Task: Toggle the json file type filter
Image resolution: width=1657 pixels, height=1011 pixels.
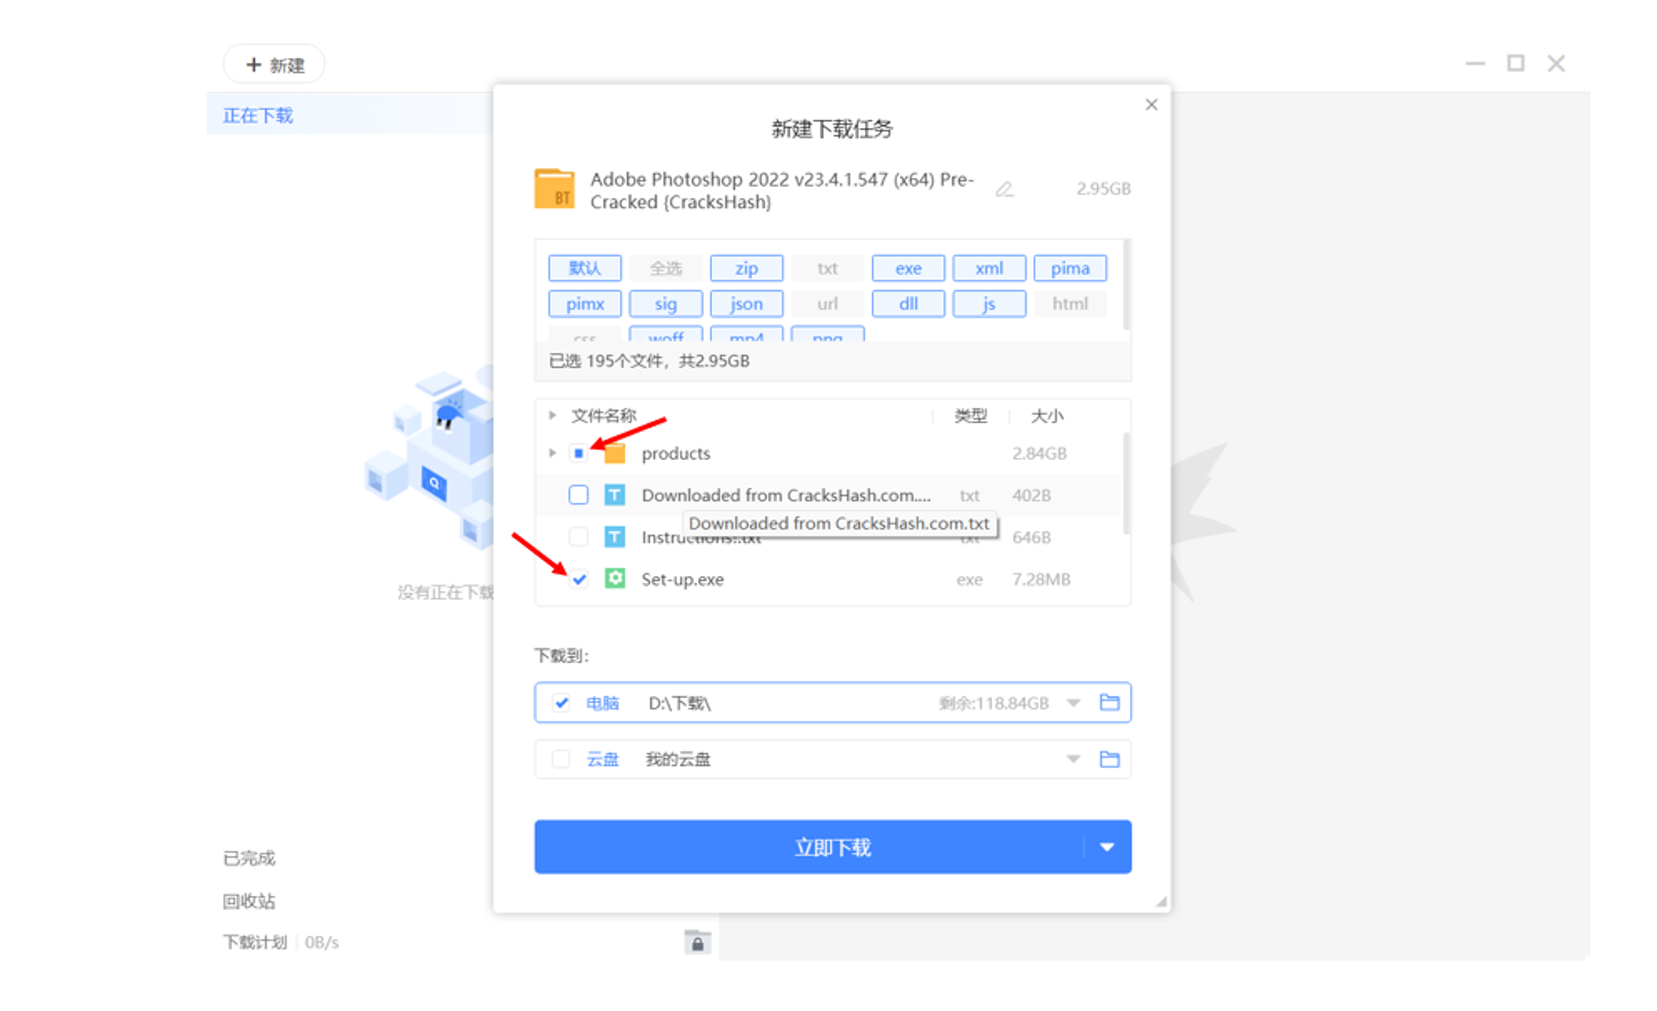Action: tap(746, 304)
